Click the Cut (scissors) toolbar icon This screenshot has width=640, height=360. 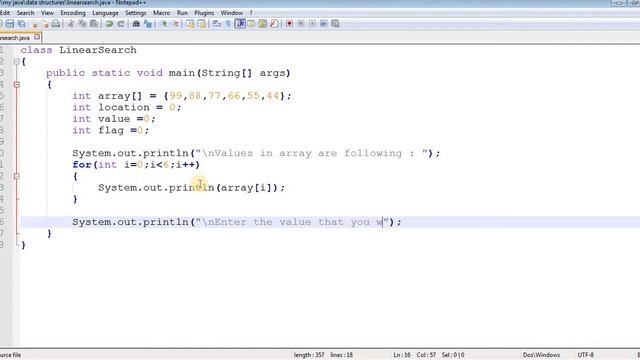(x=71, y=24)
